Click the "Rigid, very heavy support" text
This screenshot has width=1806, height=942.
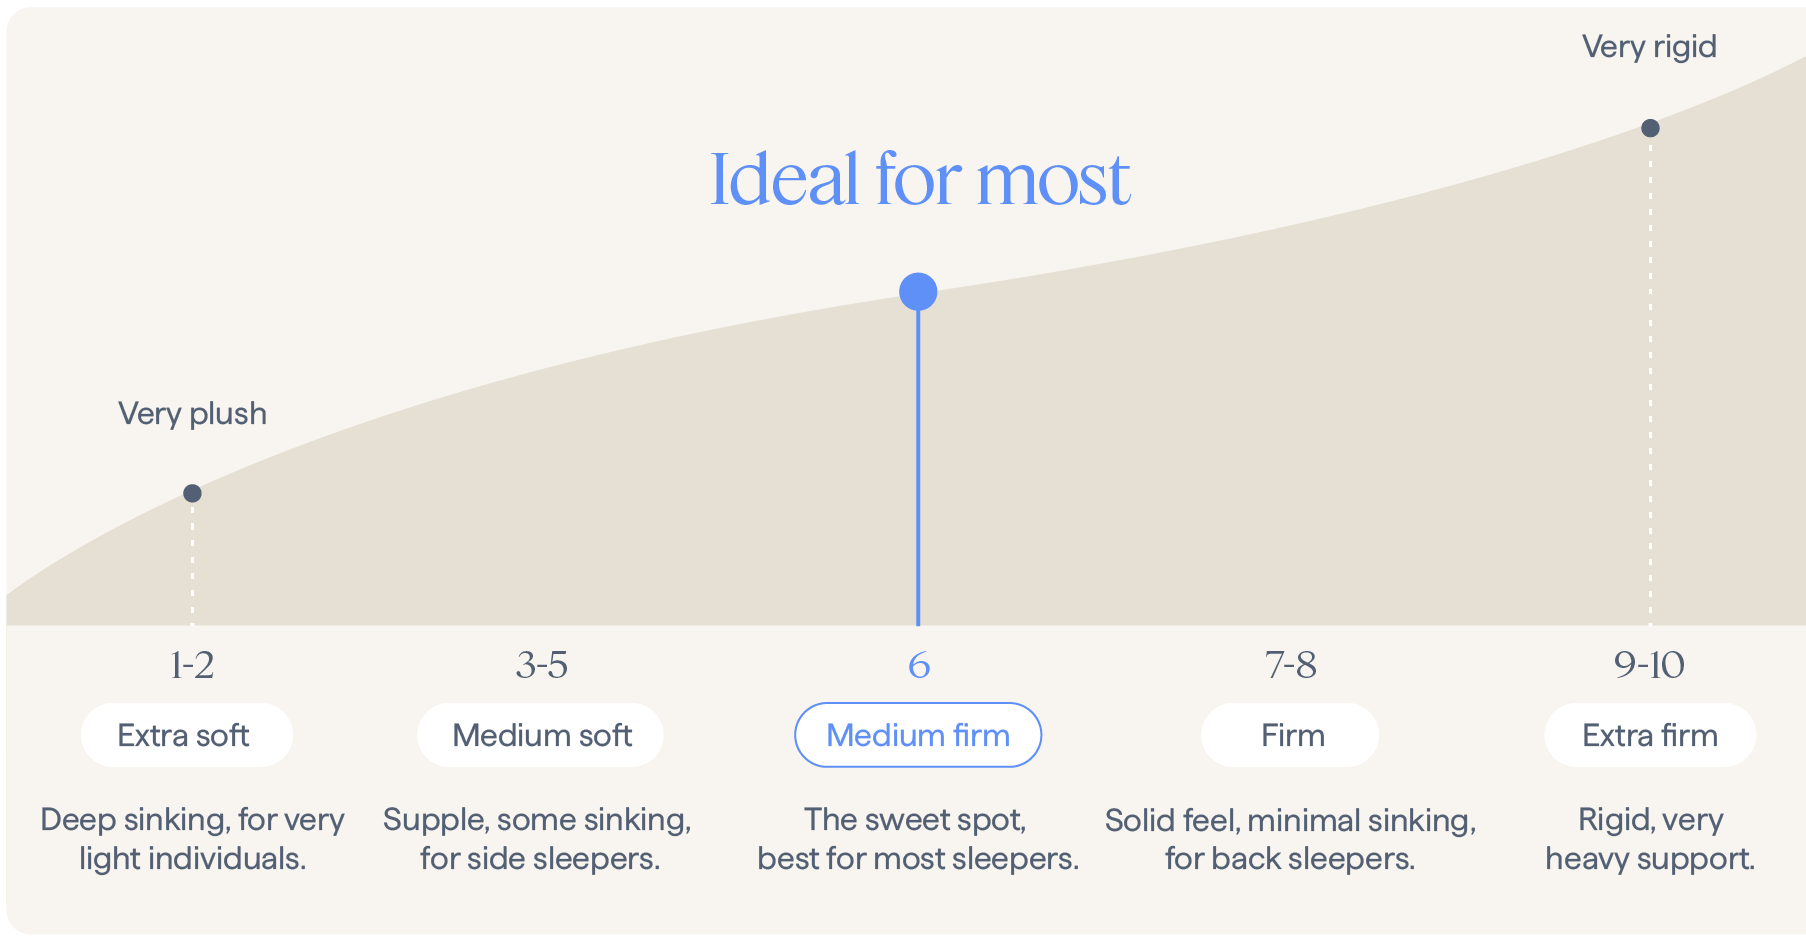(x=1650, y=838)
